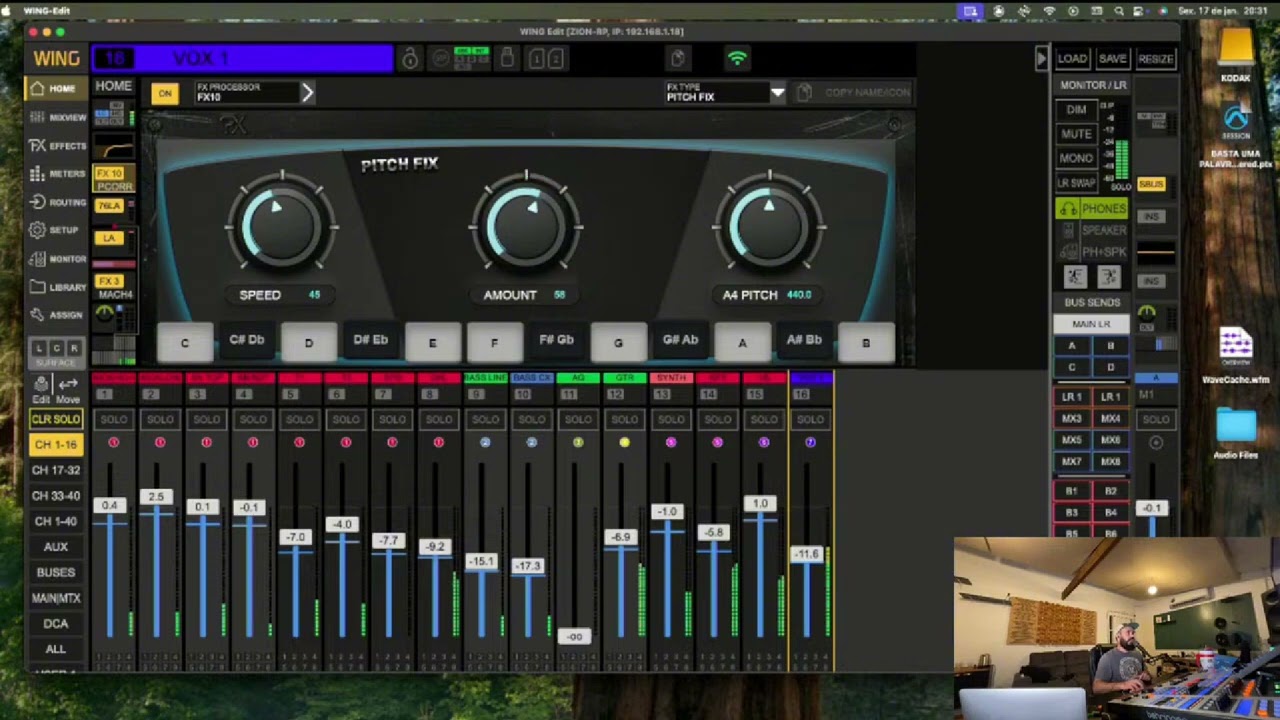The width and height of the screenshot is (1280, 720).
Task: Click the AMOUNT knob
Action: point(526,228)
